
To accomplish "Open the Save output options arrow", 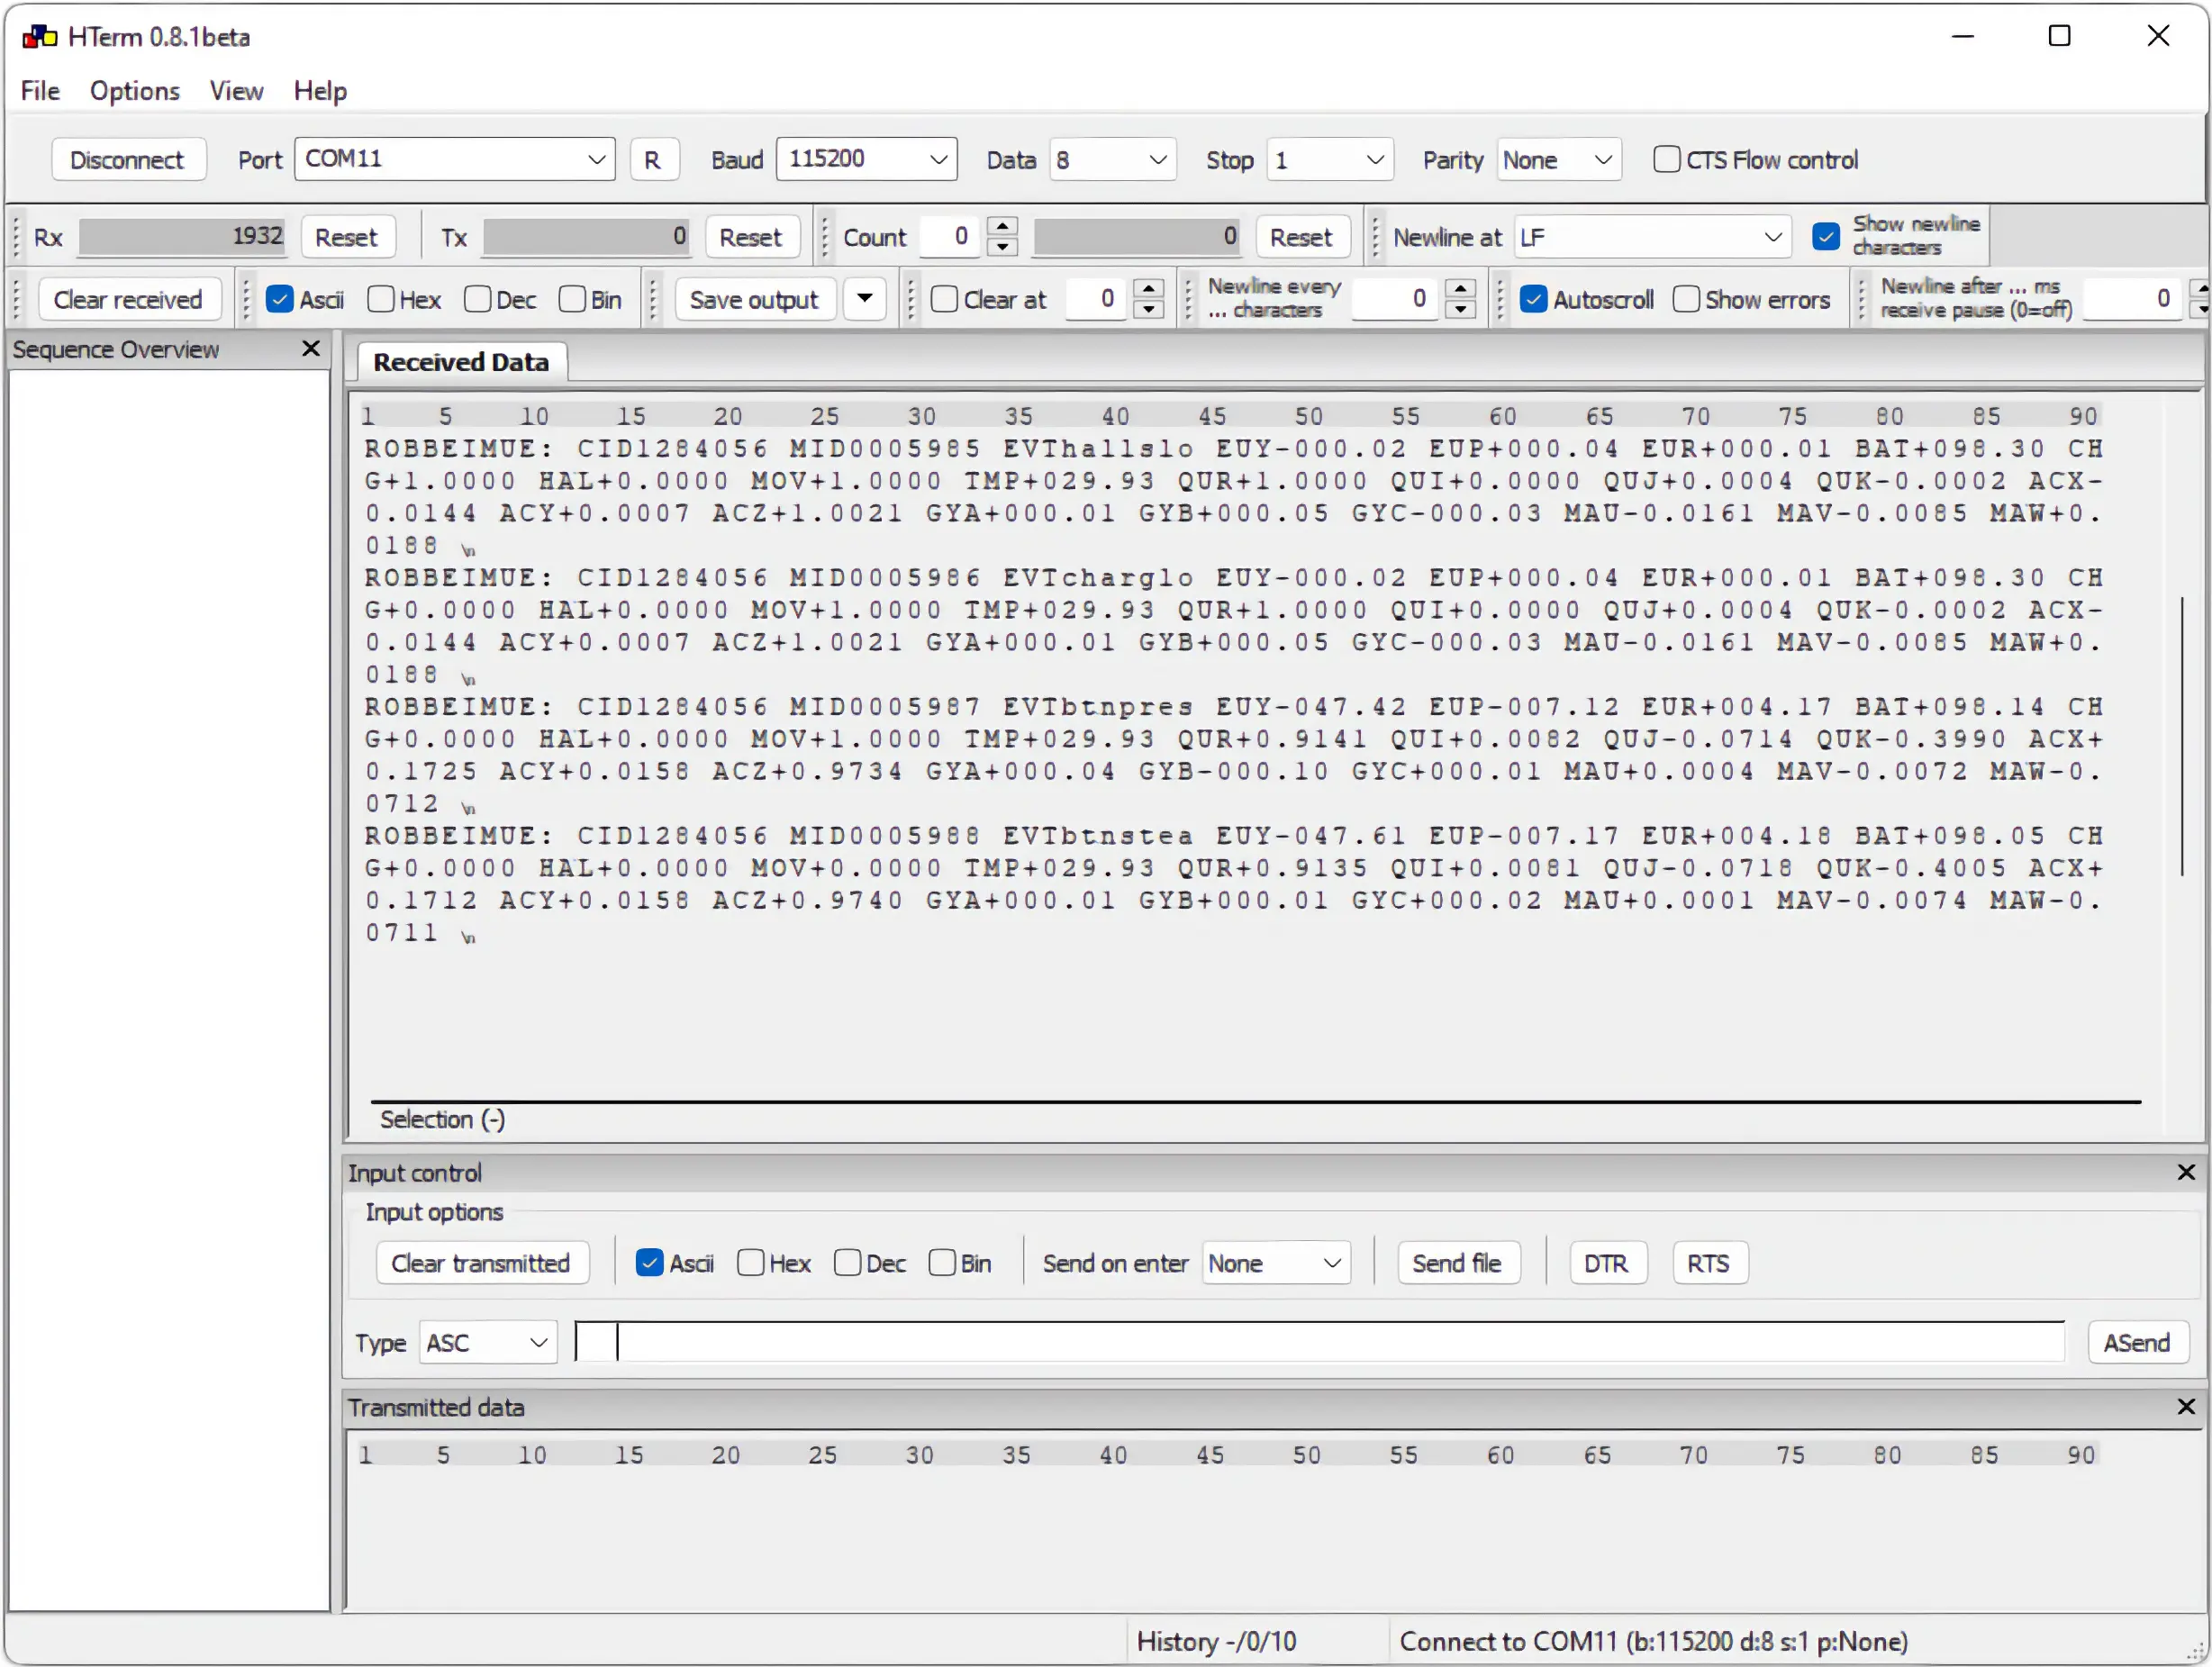I will pyautogui.click(x=864, y=299).
